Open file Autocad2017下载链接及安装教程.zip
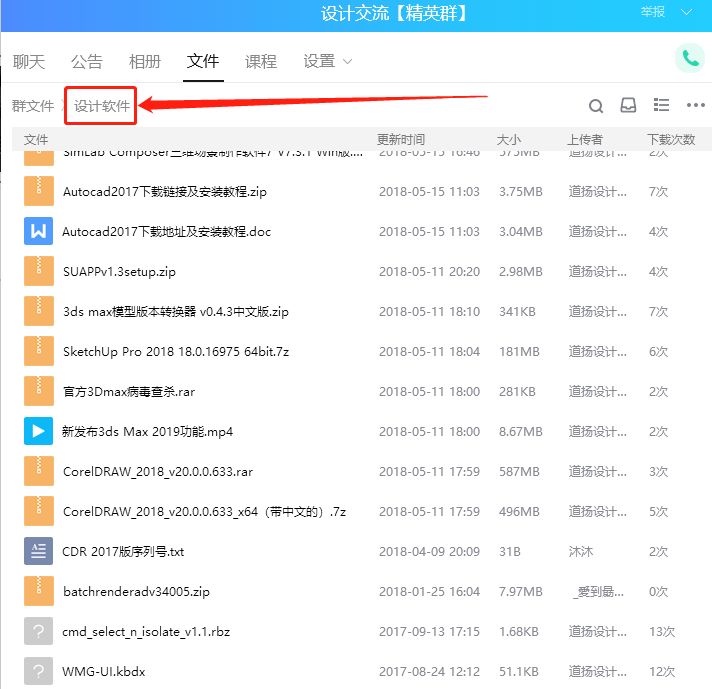The image size is (712, 689). [165, 192]
